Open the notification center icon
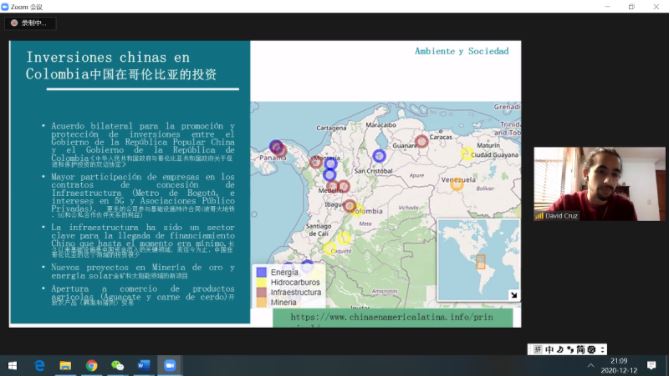The width and height of the screenshot is (670, 377). tap(651, 365)
